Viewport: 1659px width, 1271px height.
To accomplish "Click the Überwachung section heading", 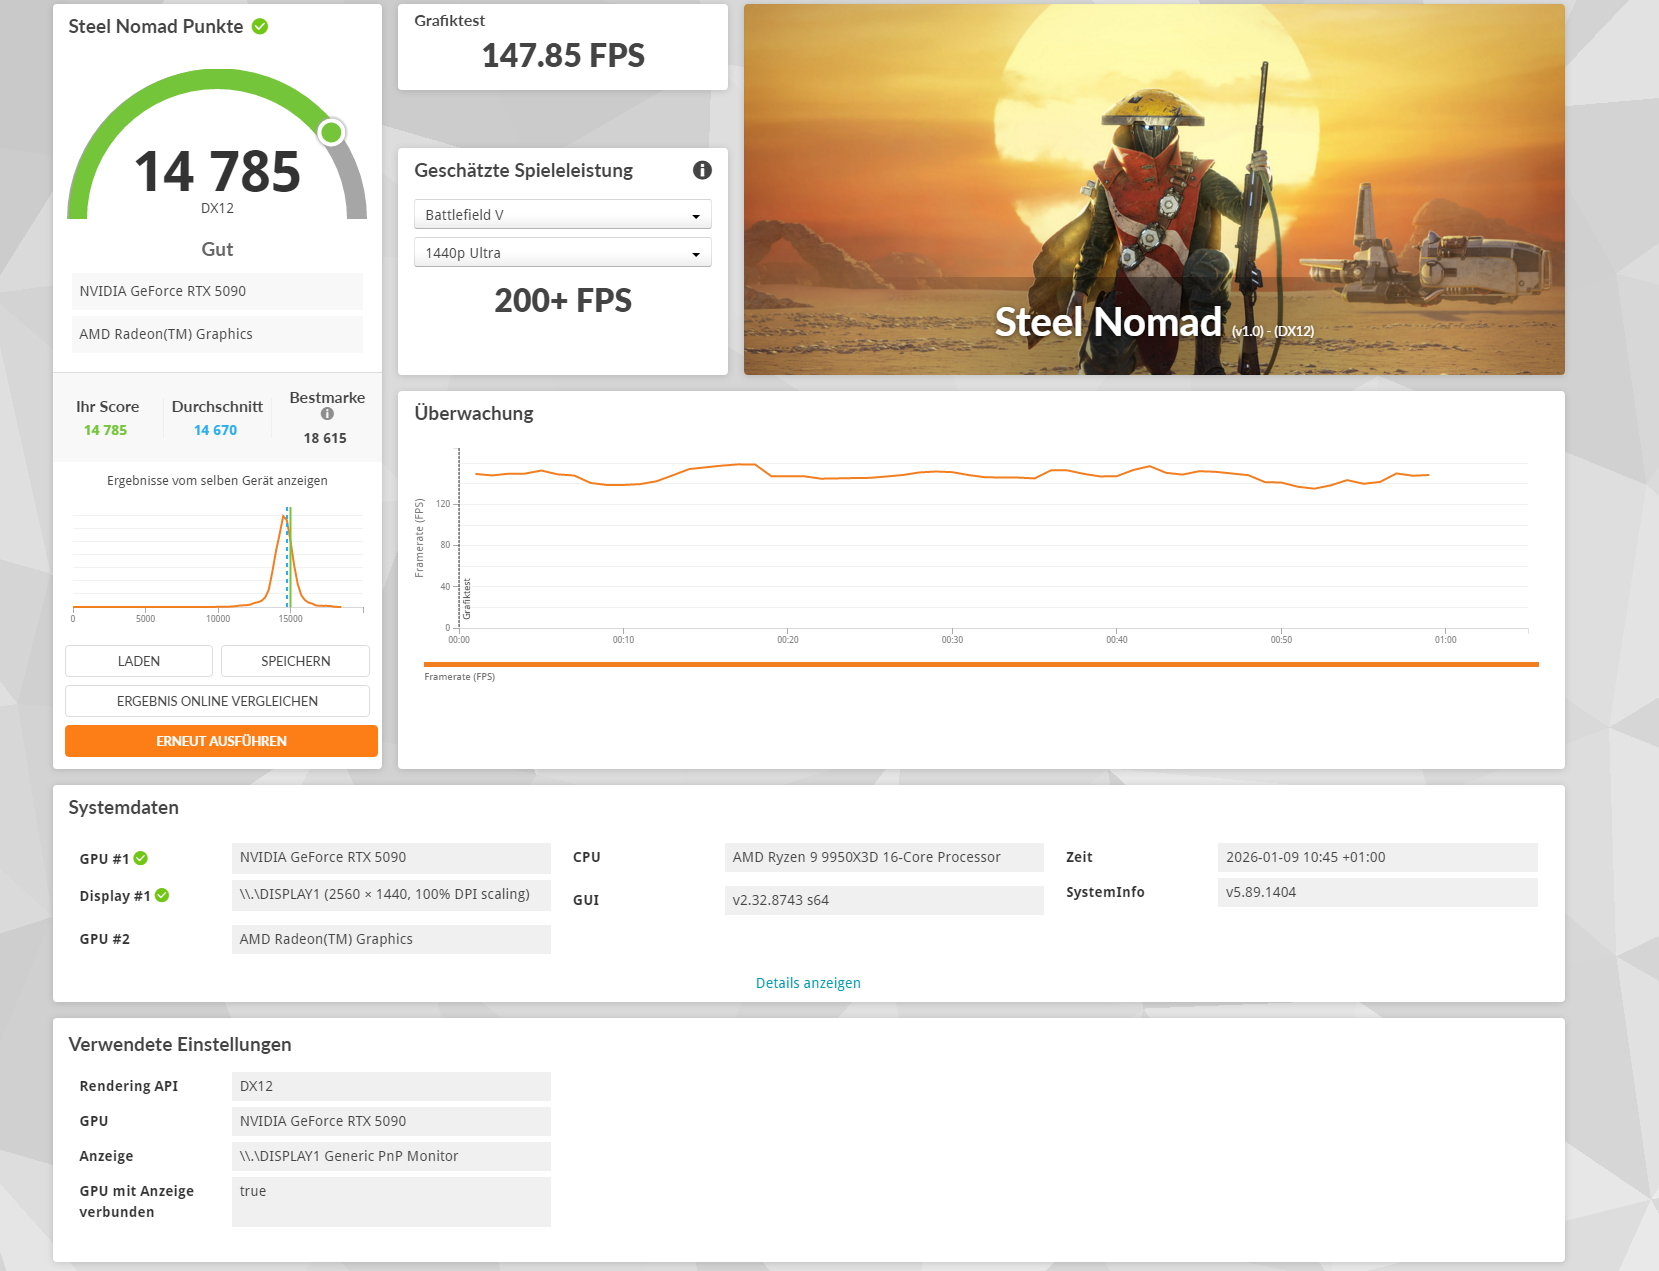I will pyautogui.click(x=474, y=413).
